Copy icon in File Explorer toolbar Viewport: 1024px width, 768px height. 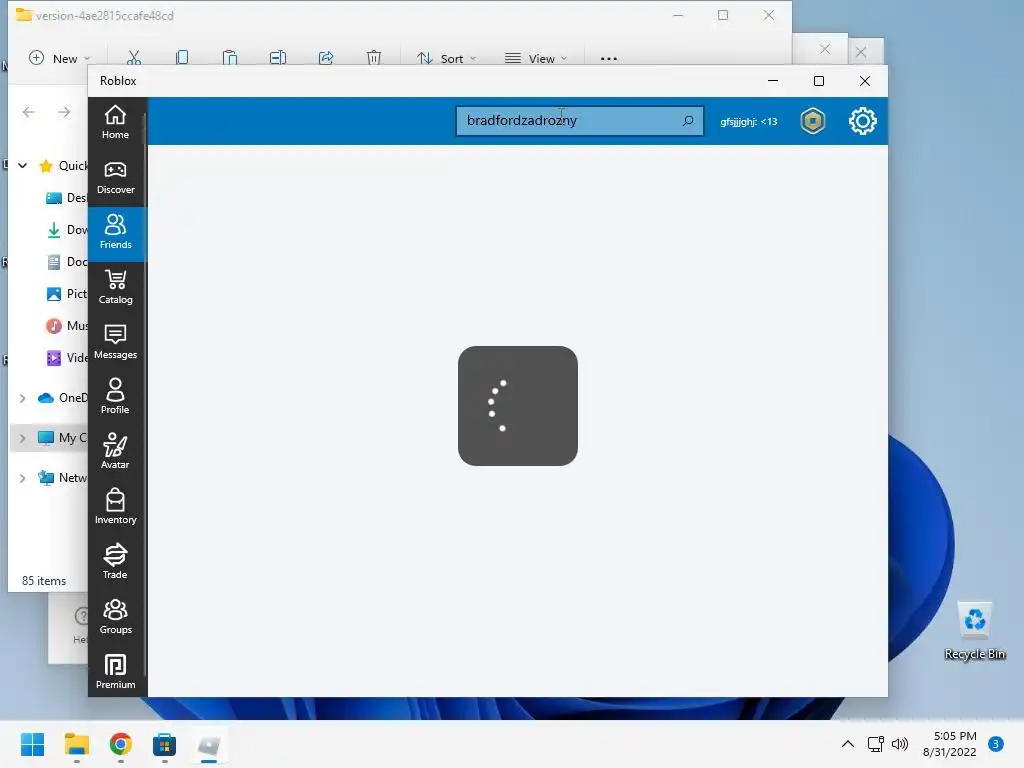[182, 58]
